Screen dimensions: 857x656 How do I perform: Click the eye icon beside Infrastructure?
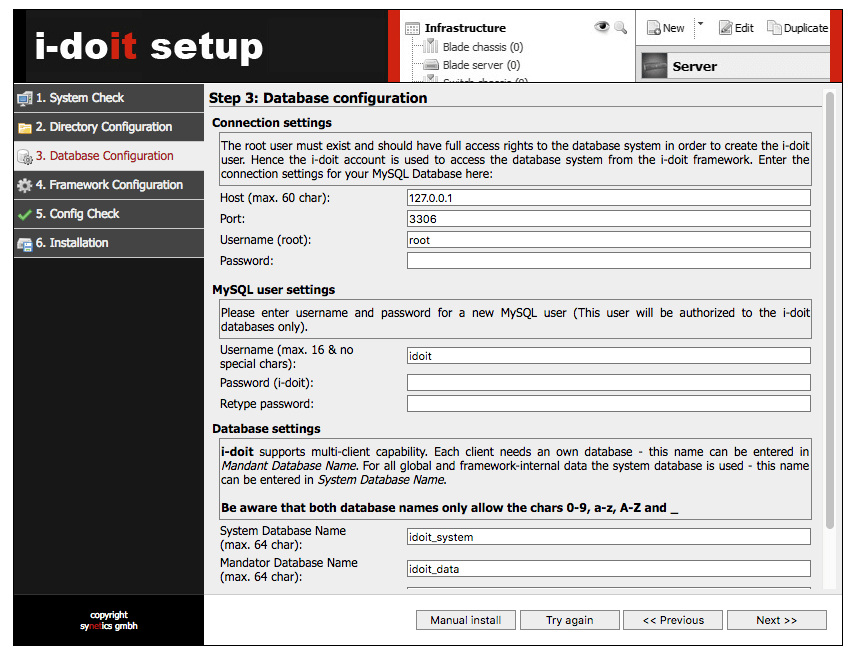[602, 26]
